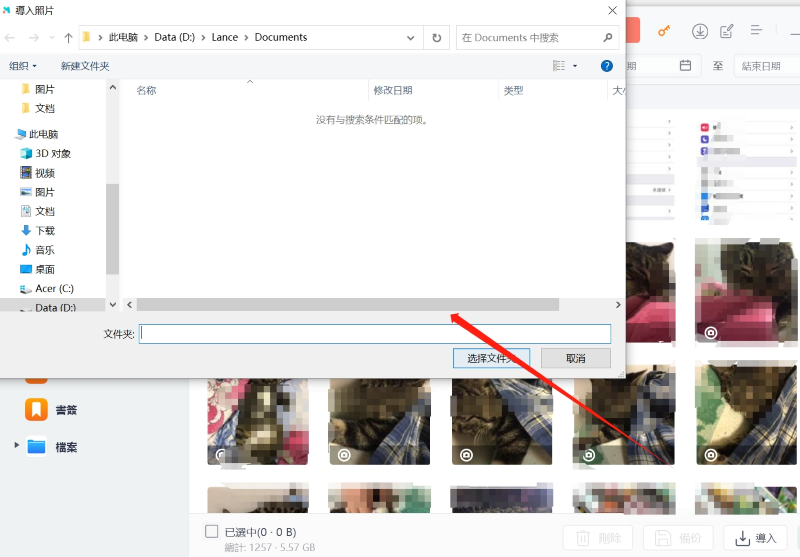Screen dimensions: 800x557
Task: Toggle the 已選中 select-all checkbox
Action: point(211,531)
